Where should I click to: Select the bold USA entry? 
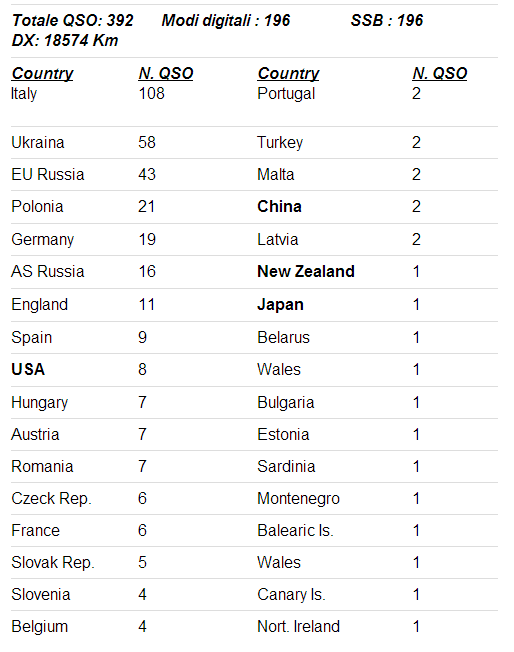coord(28,369)
